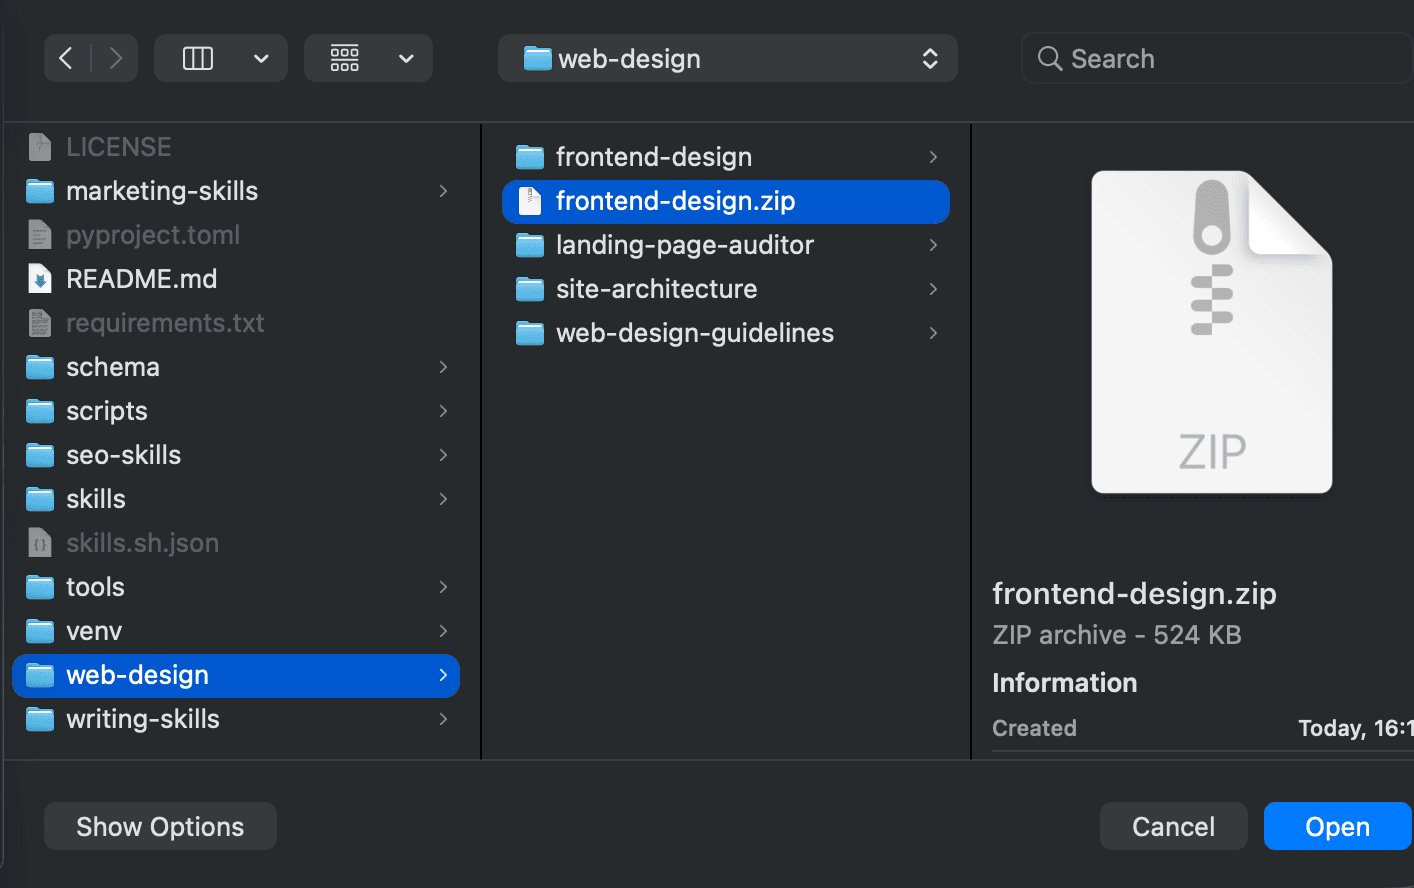Viewport: 1414px width, 888px height.
Task: Open the grouping options chevron
Action: pos(406,58)
